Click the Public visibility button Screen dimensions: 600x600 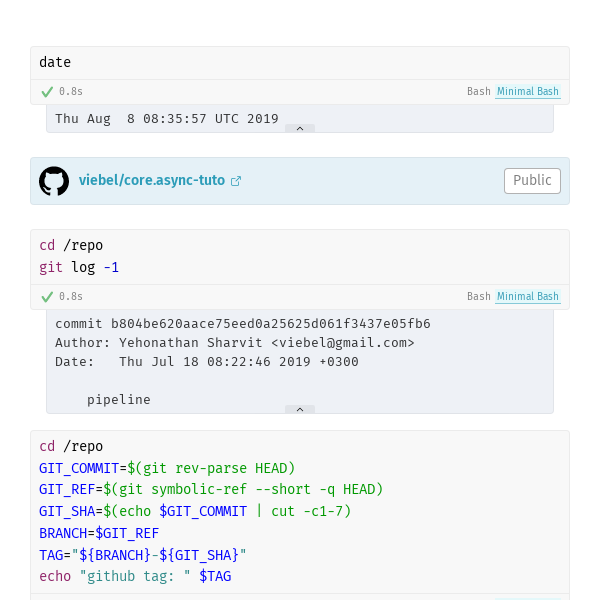point(532,181)
